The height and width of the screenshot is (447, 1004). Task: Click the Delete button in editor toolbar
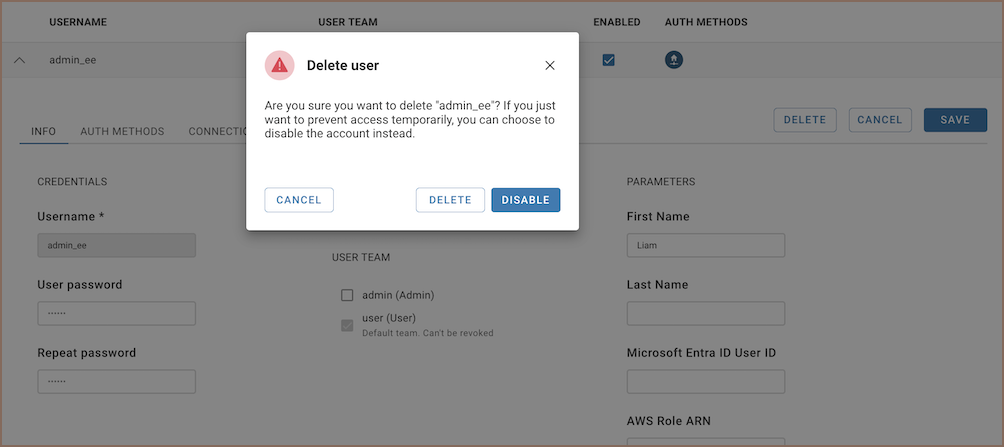tap(804, 120)
